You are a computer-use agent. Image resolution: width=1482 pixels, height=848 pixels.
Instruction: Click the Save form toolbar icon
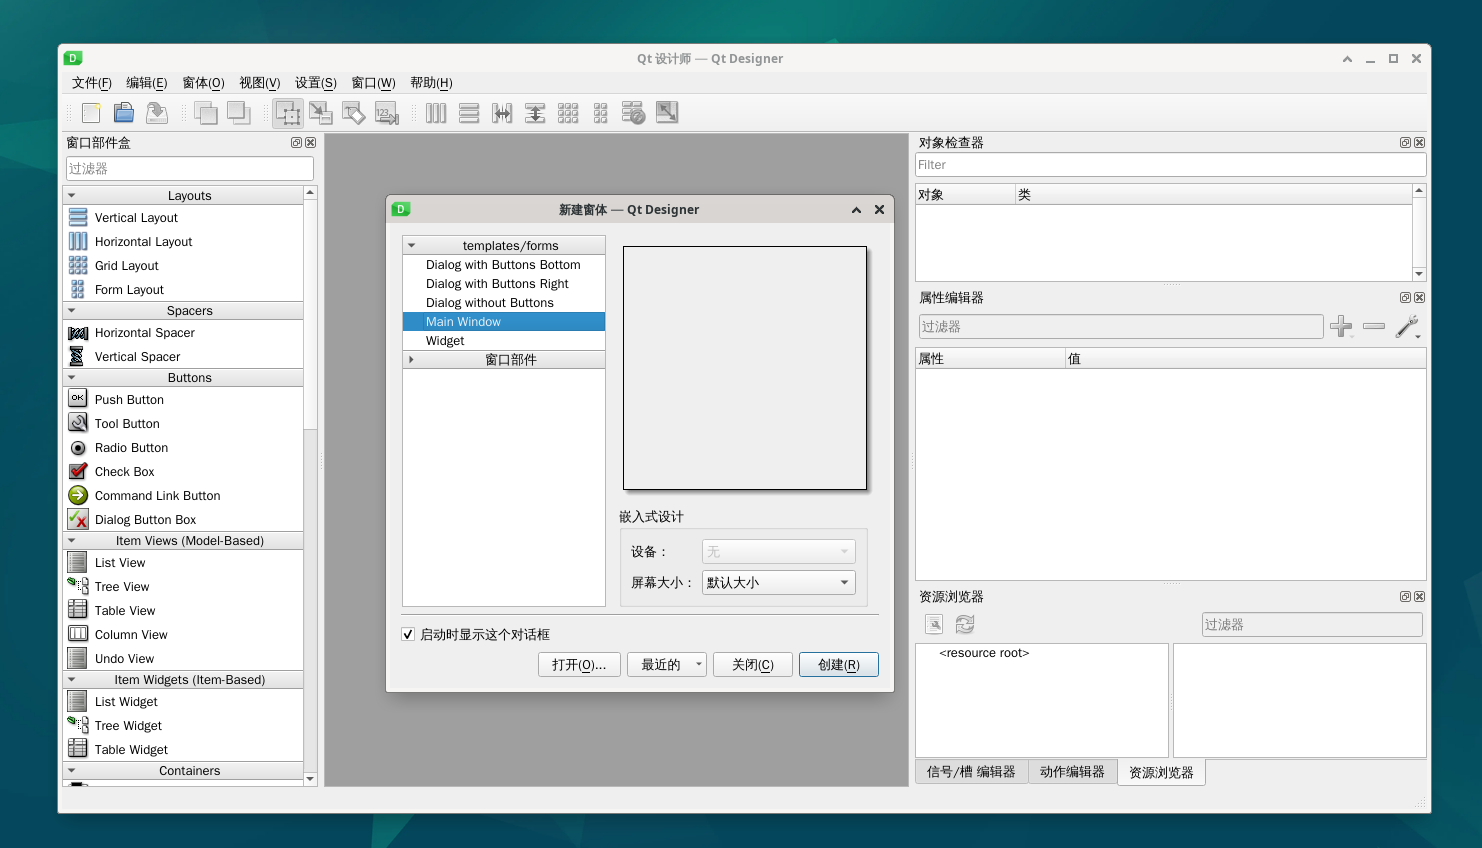pyautogui.click(x=157, y=113)
